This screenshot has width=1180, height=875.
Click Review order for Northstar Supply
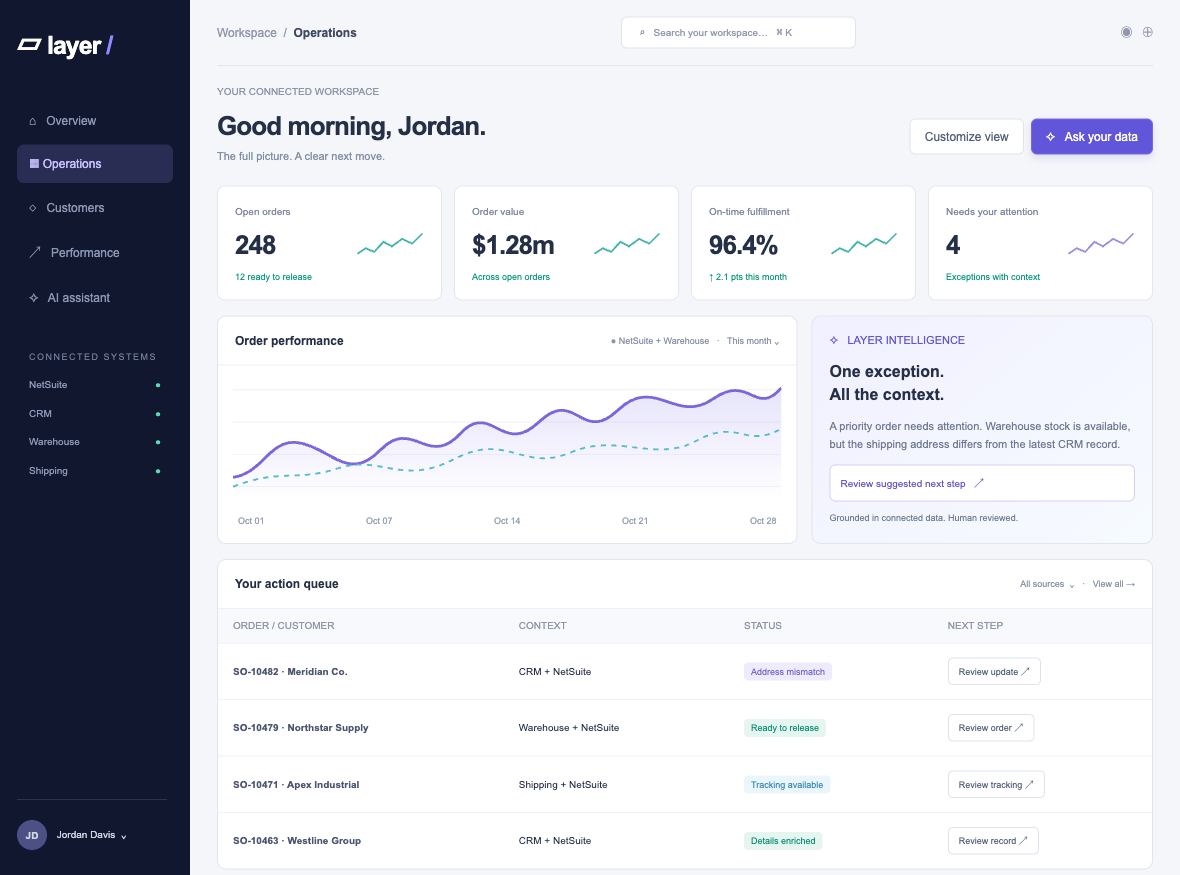tap(990, 728)
